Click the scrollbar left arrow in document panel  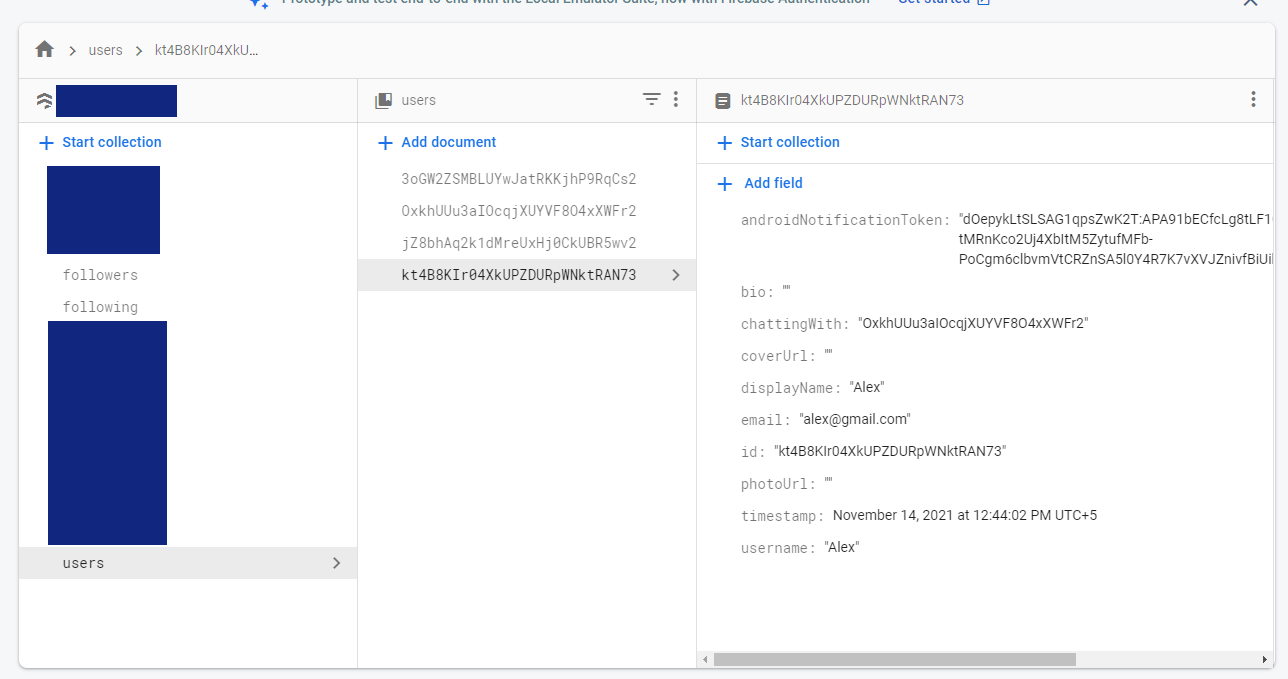(x=705, y=660)
